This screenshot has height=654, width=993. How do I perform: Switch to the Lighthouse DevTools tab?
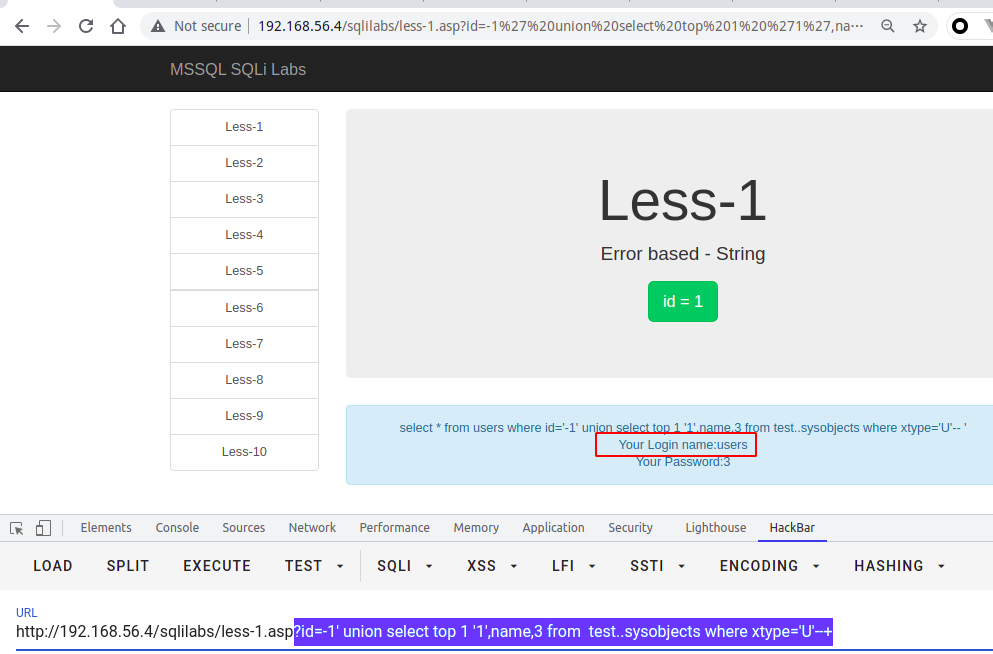(x=716, y=528)
